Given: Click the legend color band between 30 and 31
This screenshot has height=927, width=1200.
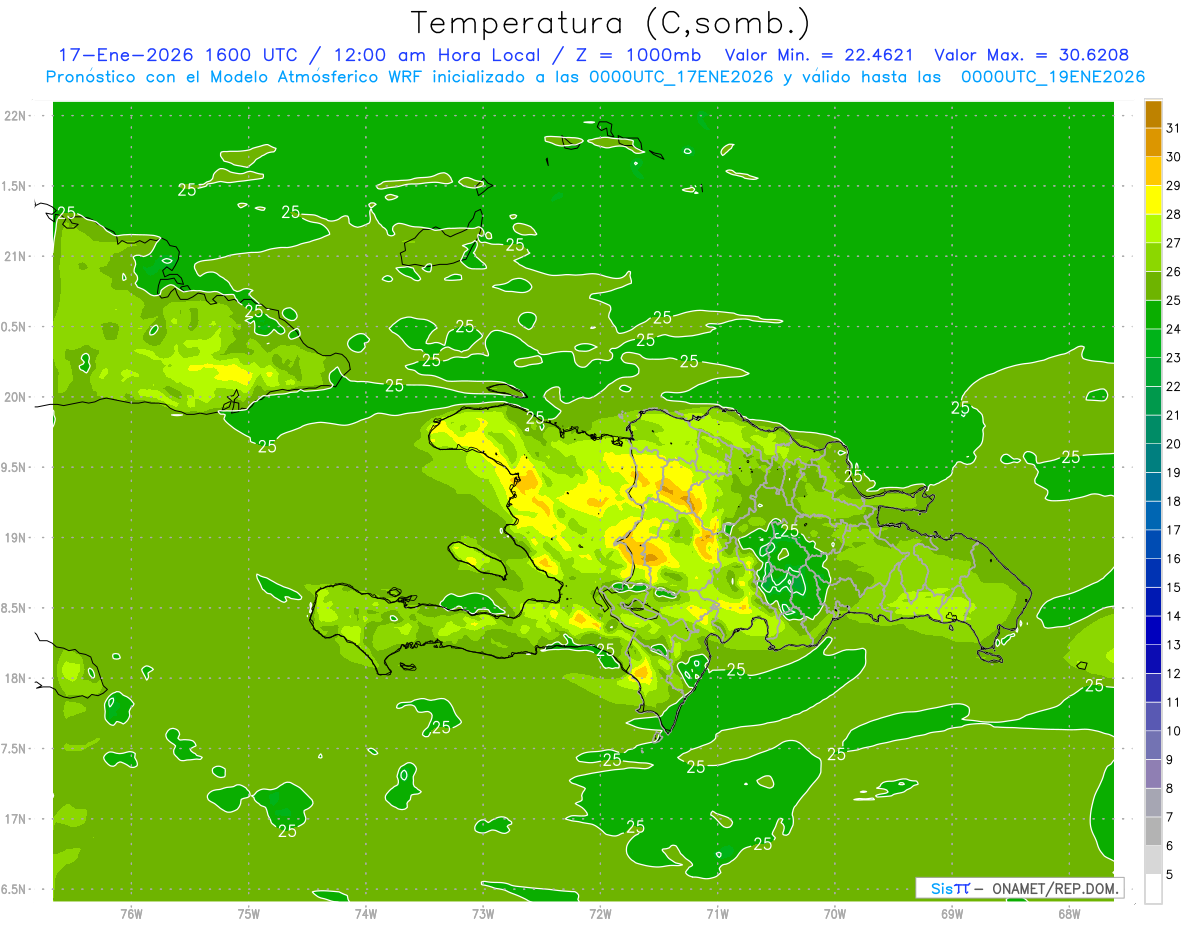Looking at the screenshot, I should (1153, 143).
